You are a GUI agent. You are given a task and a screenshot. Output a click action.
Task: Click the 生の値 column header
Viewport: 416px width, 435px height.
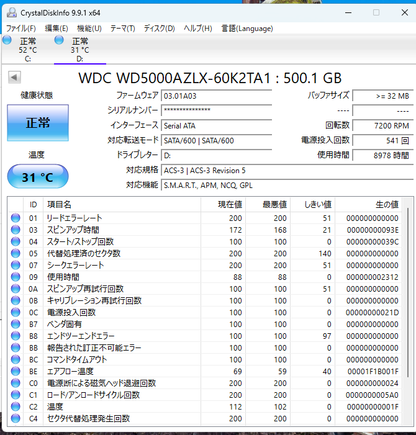[x=369, y=205]
